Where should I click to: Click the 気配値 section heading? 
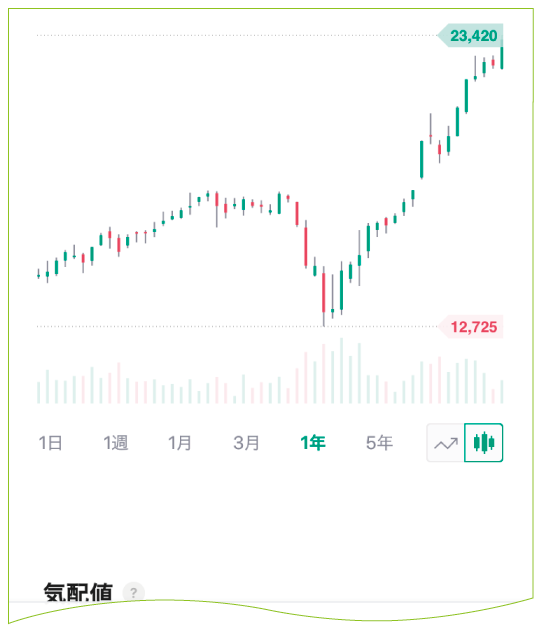78,592
